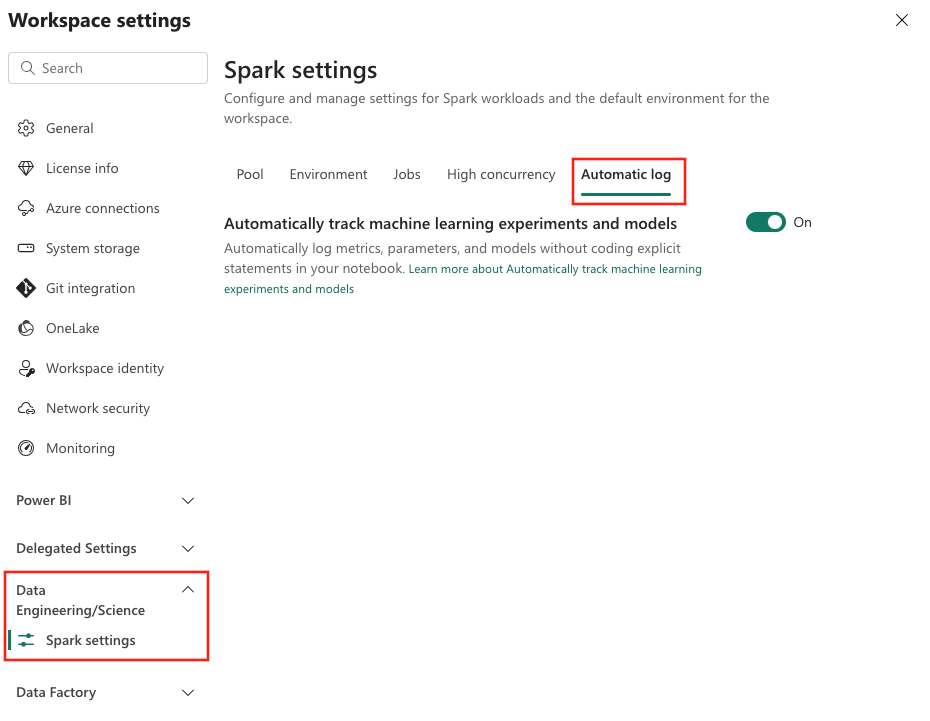Switch to the Pool tab
Screen dimensions: 930x721
[x=250, y=174]
